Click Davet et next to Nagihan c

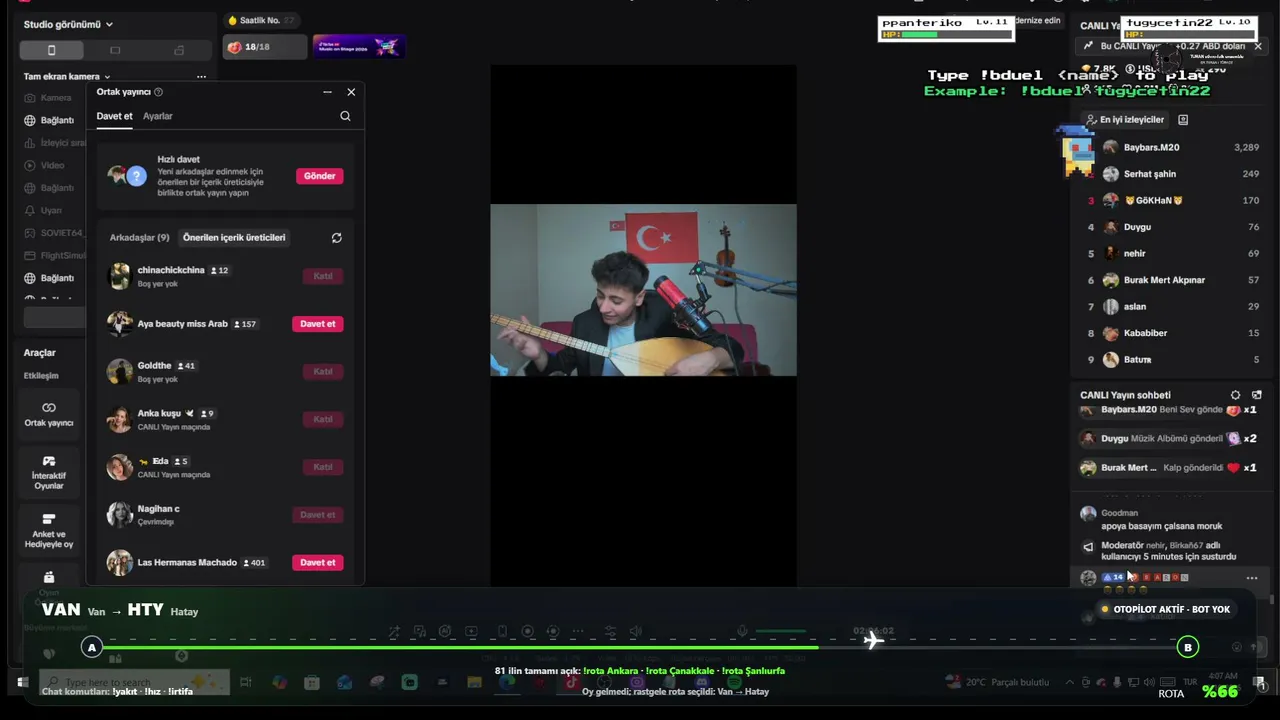click(x=318, y=515)
